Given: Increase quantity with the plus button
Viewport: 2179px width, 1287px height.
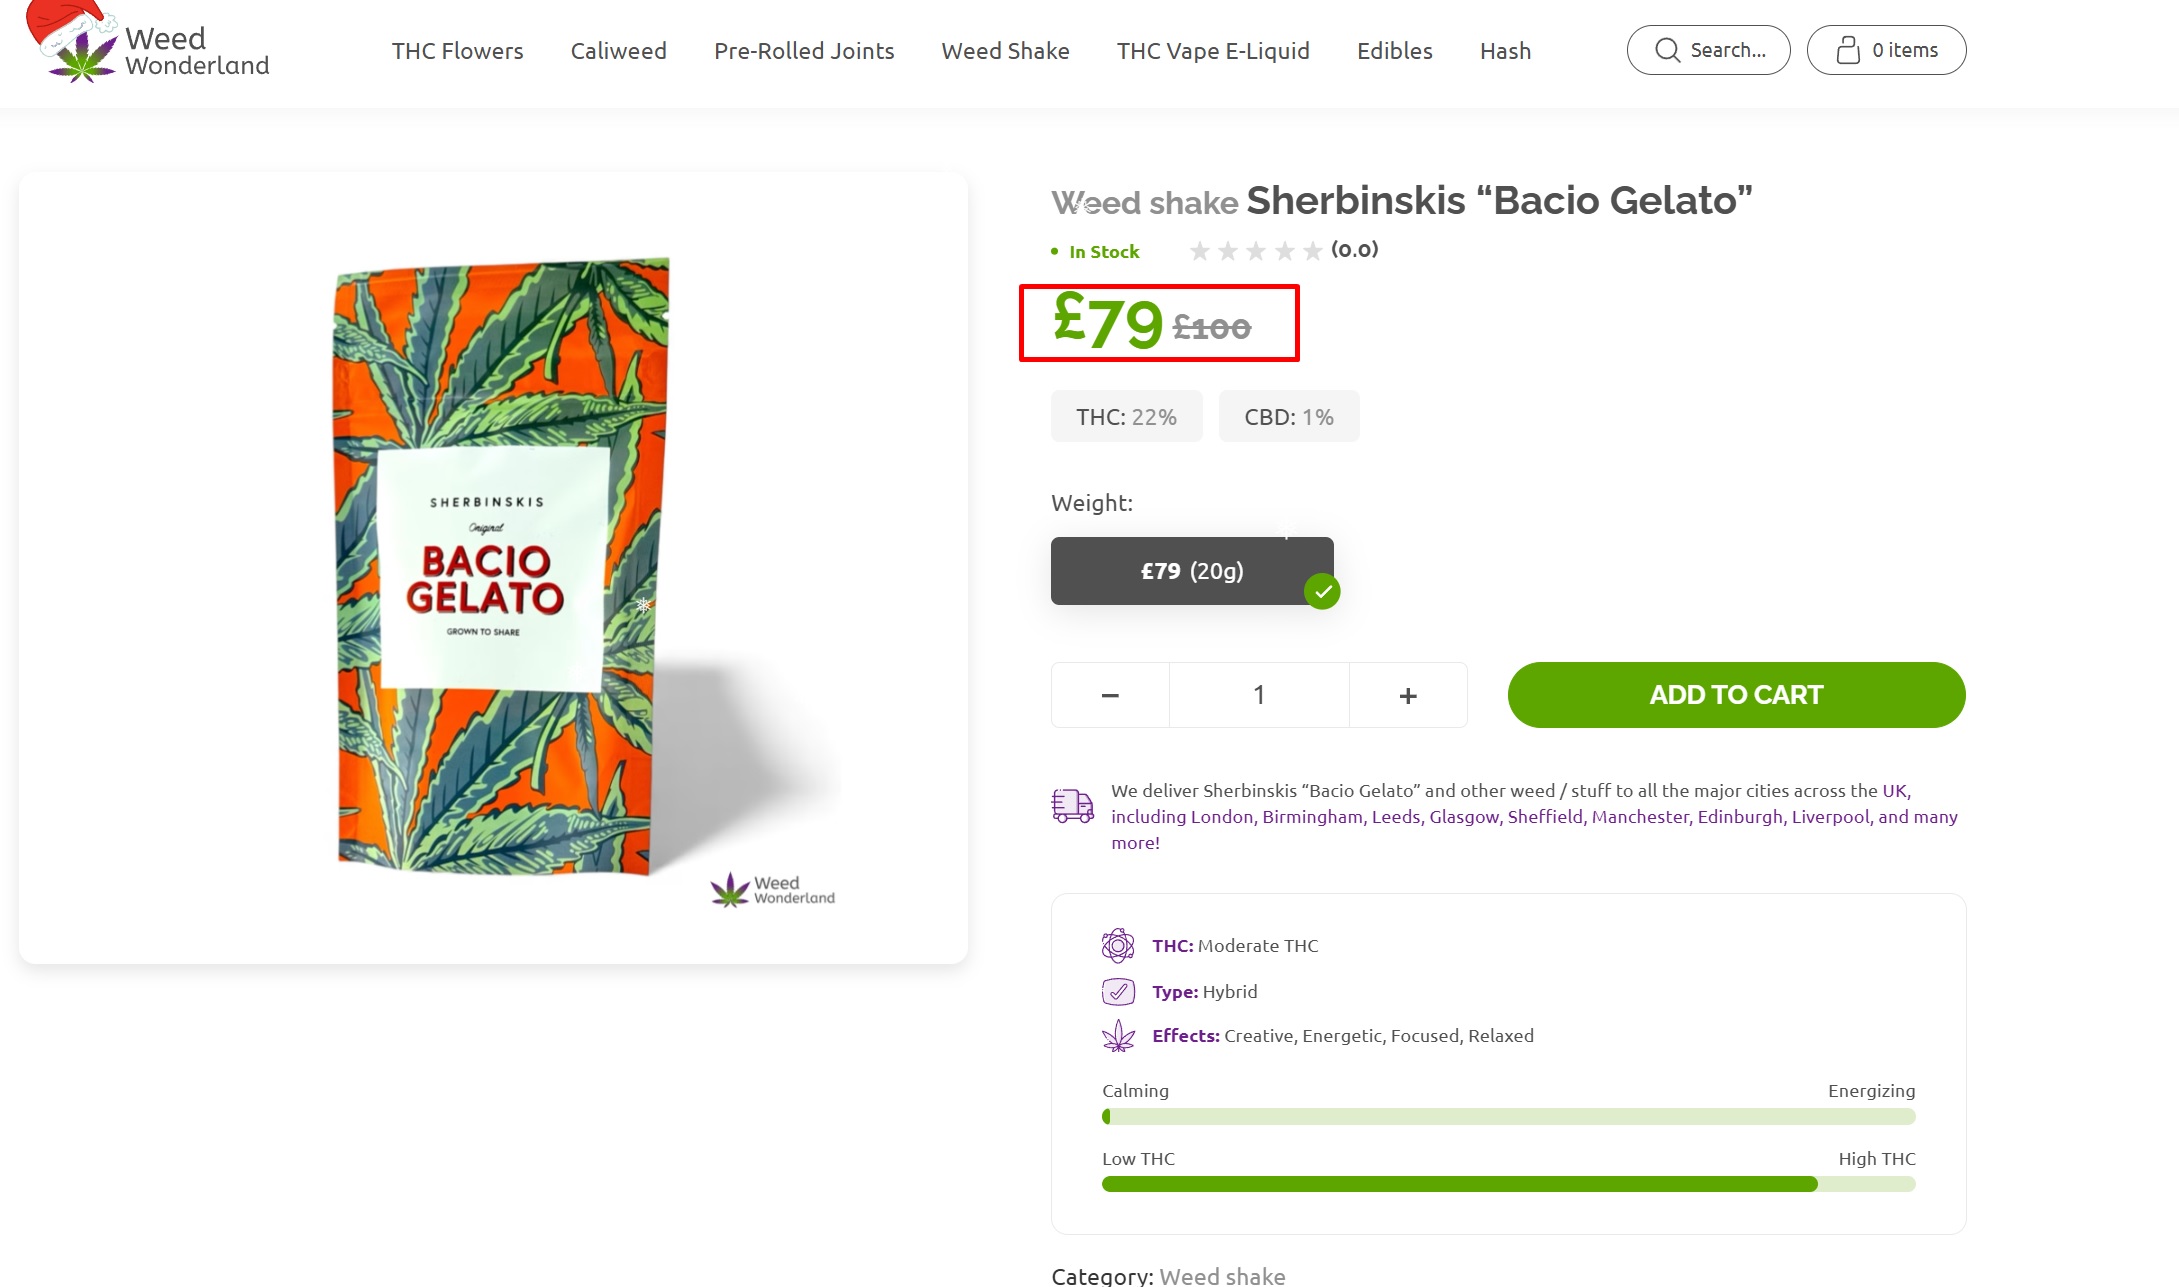Looking at the screenshot, I should tap(1408, 695).
